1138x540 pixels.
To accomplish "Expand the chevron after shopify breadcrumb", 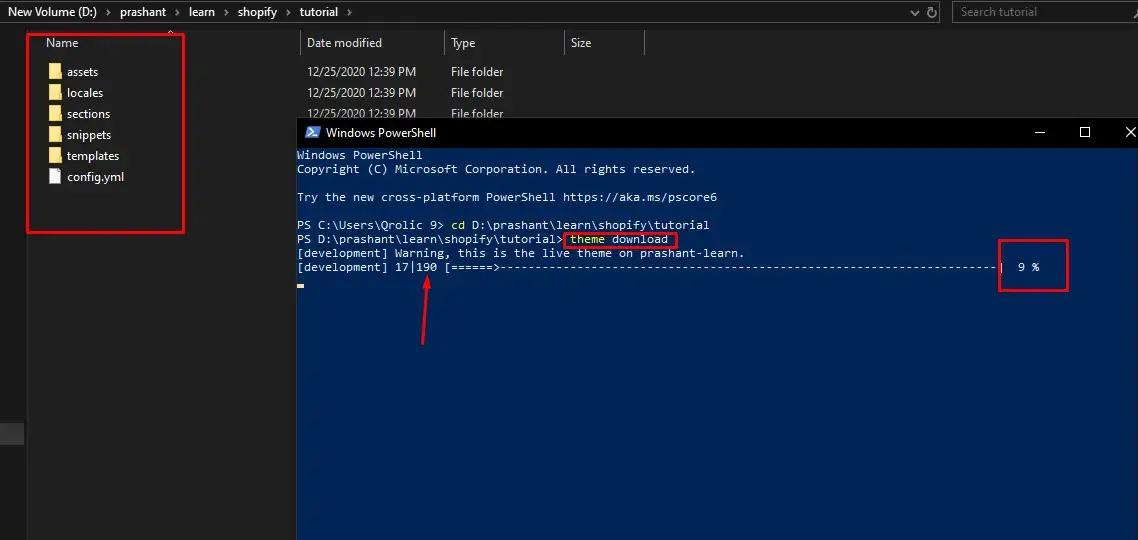I will (289, 12).
